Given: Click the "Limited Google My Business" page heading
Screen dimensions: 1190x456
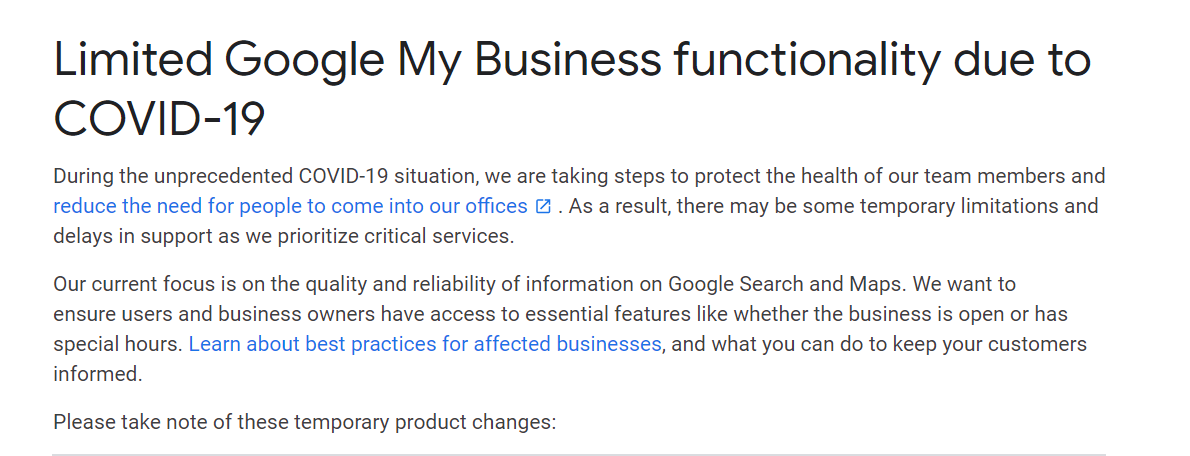Looking at the screenshot, I should pos(572,89).
